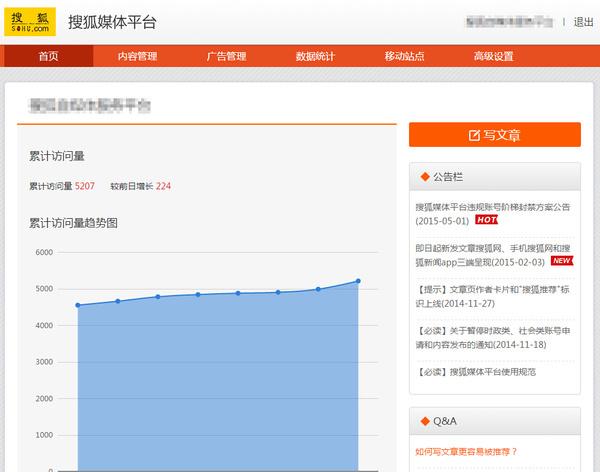
Task: Click the pencil icon in 写文章 button
Action: 474,135
